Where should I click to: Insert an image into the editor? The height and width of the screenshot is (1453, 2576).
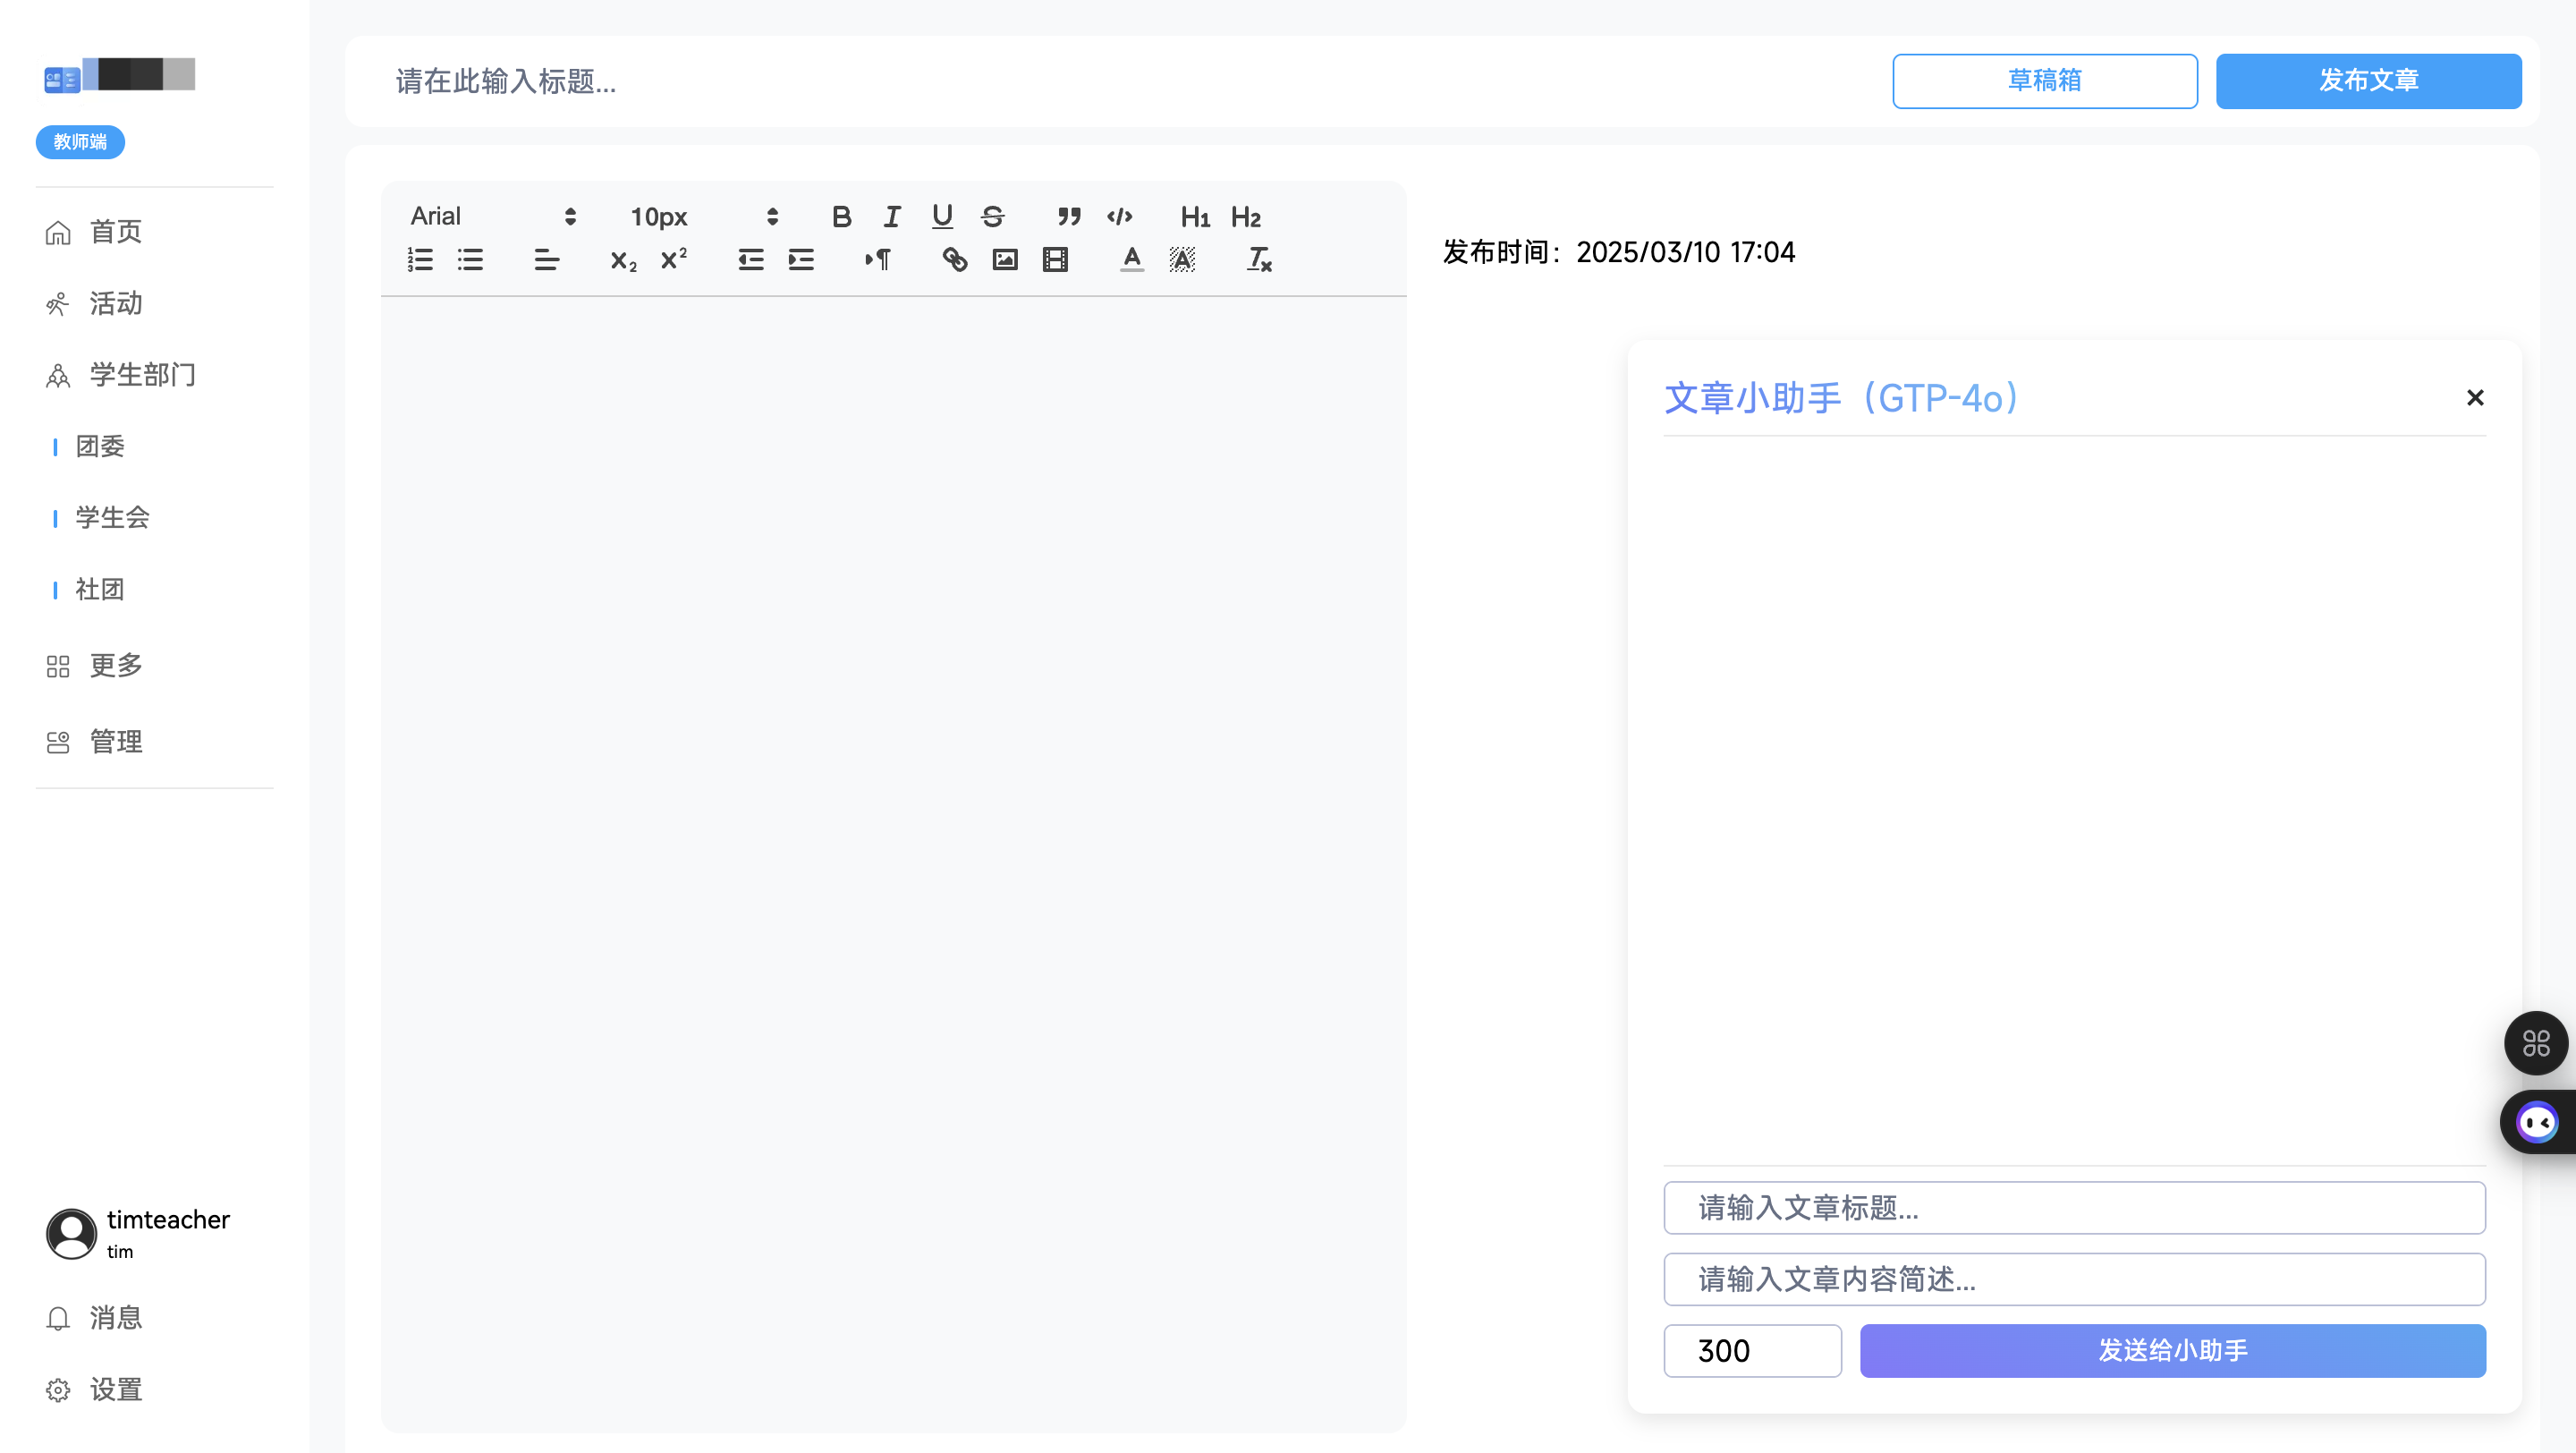point(1004,260)
